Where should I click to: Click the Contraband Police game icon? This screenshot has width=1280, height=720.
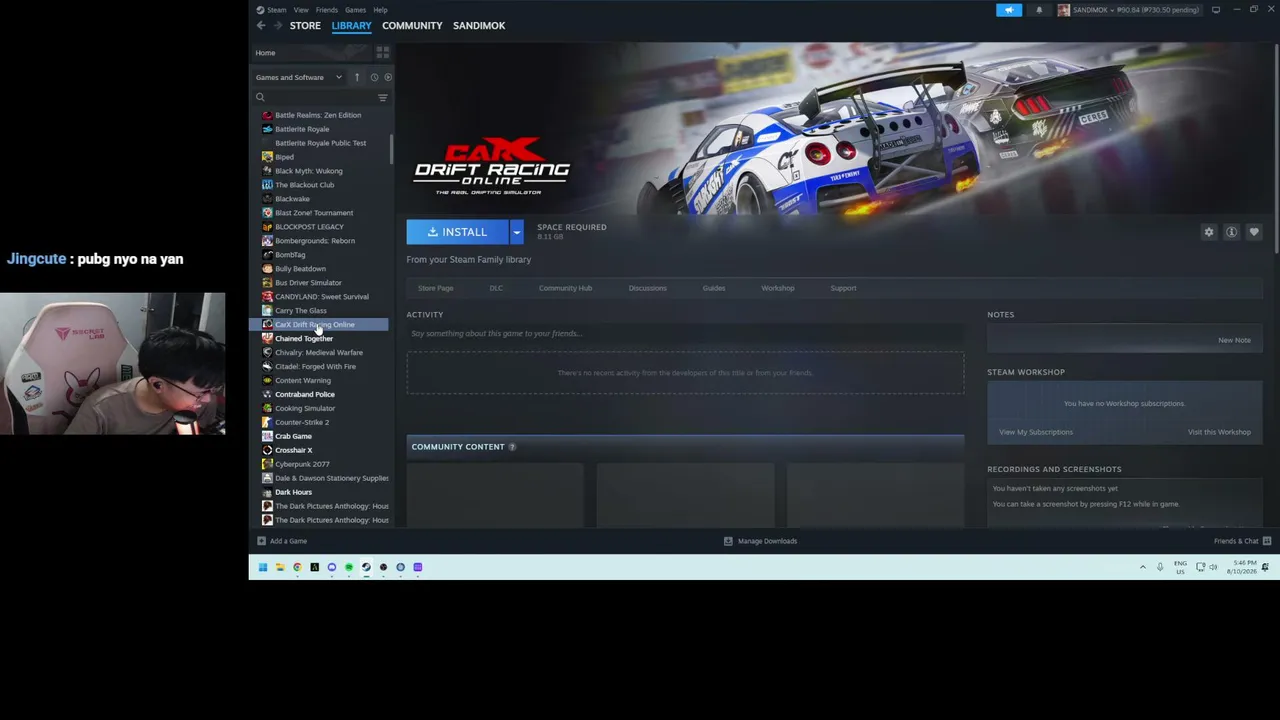[x=267, y=394]
